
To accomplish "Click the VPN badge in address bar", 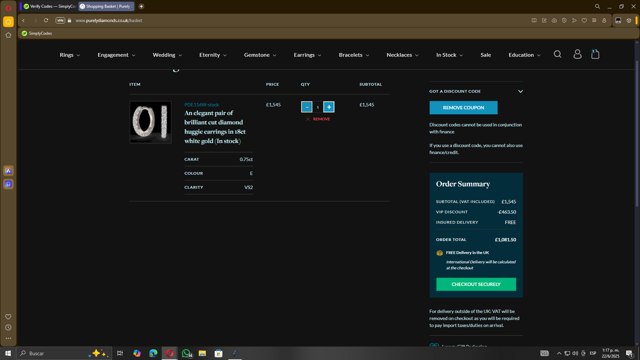I will point(60,20).
